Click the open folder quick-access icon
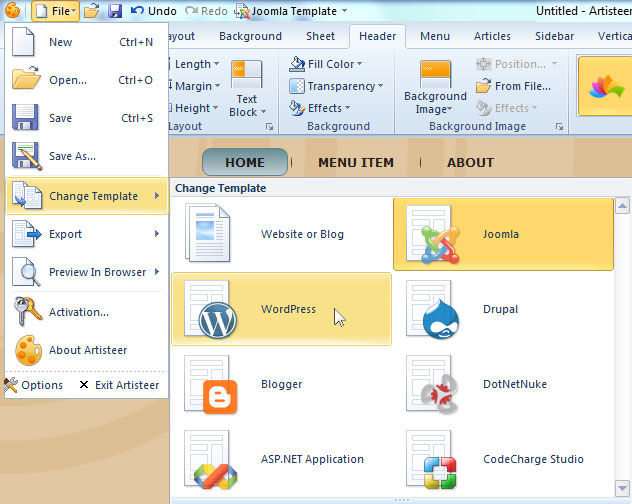The height and width of the screenshot is (504, 632). pyautogui.click(x=92, y=11)
